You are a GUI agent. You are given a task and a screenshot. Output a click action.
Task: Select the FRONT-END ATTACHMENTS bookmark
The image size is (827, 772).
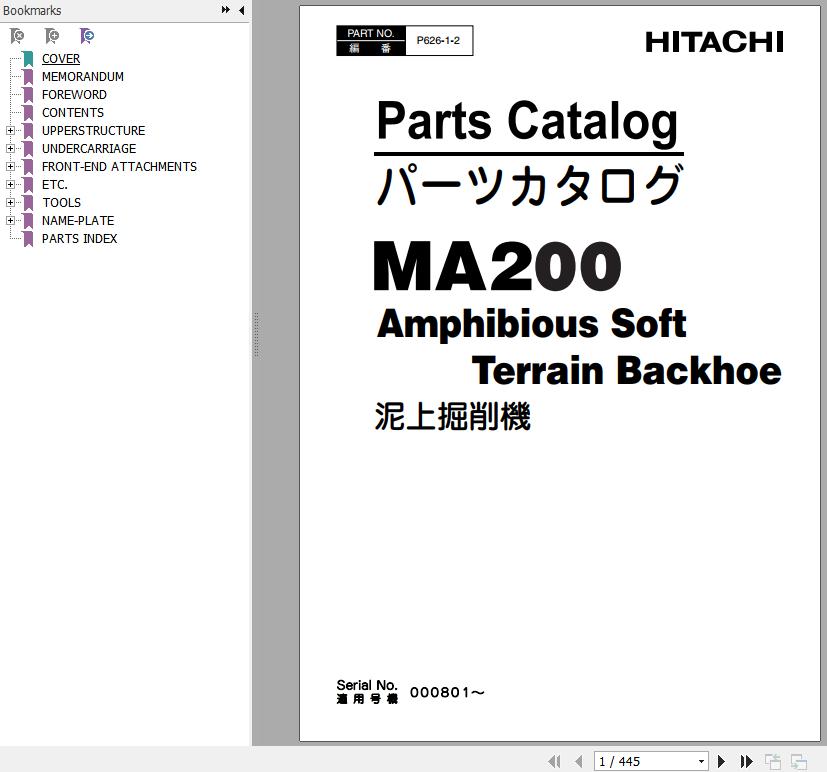[x=119, y=167]
